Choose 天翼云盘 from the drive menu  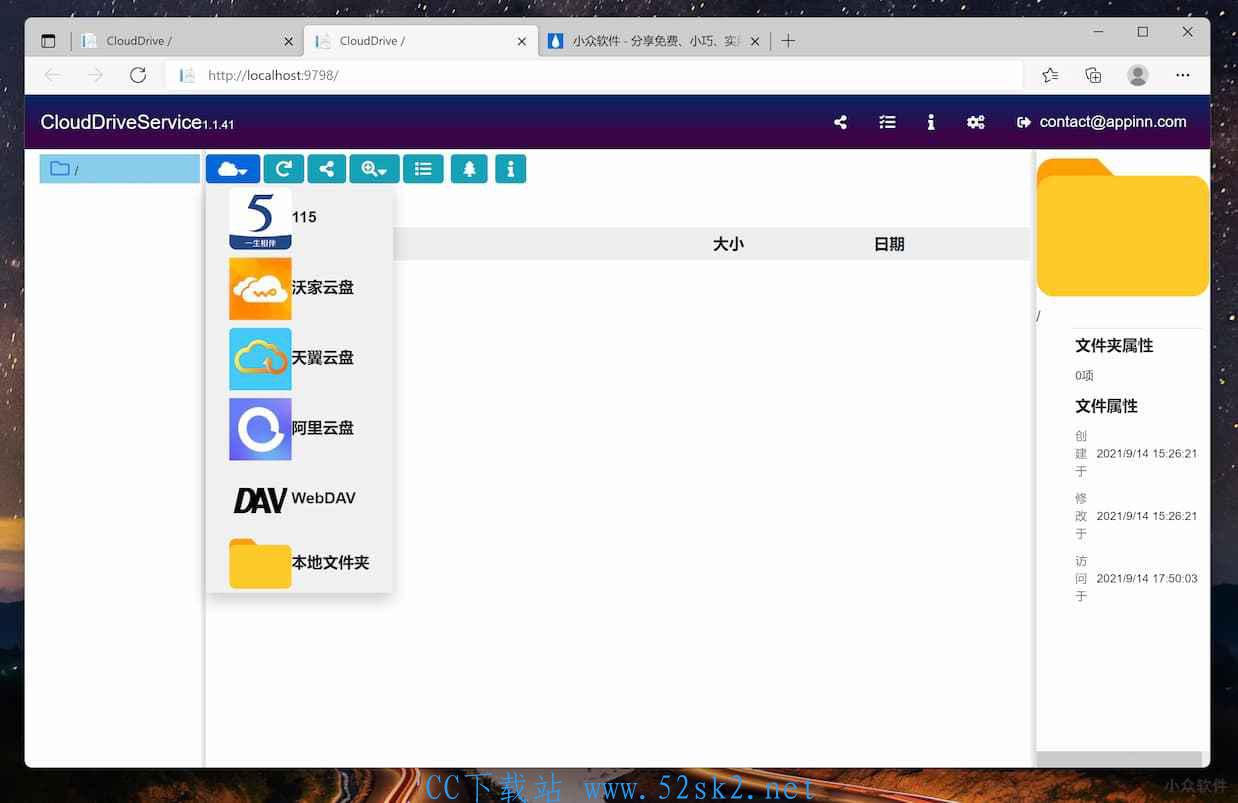298,358
